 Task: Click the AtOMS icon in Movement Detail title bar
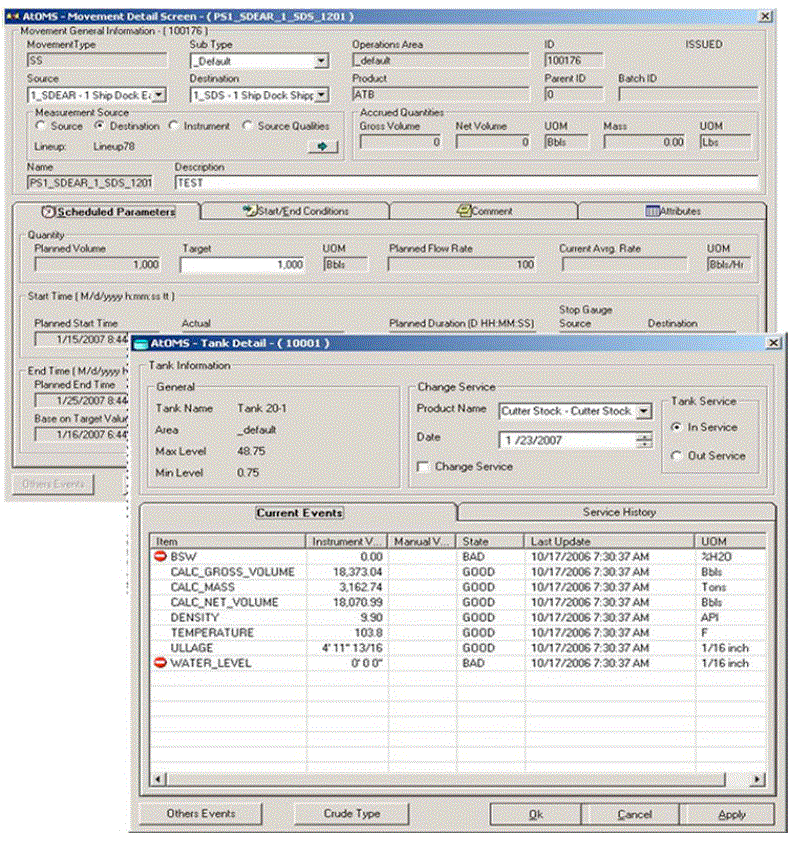point(12,17)
